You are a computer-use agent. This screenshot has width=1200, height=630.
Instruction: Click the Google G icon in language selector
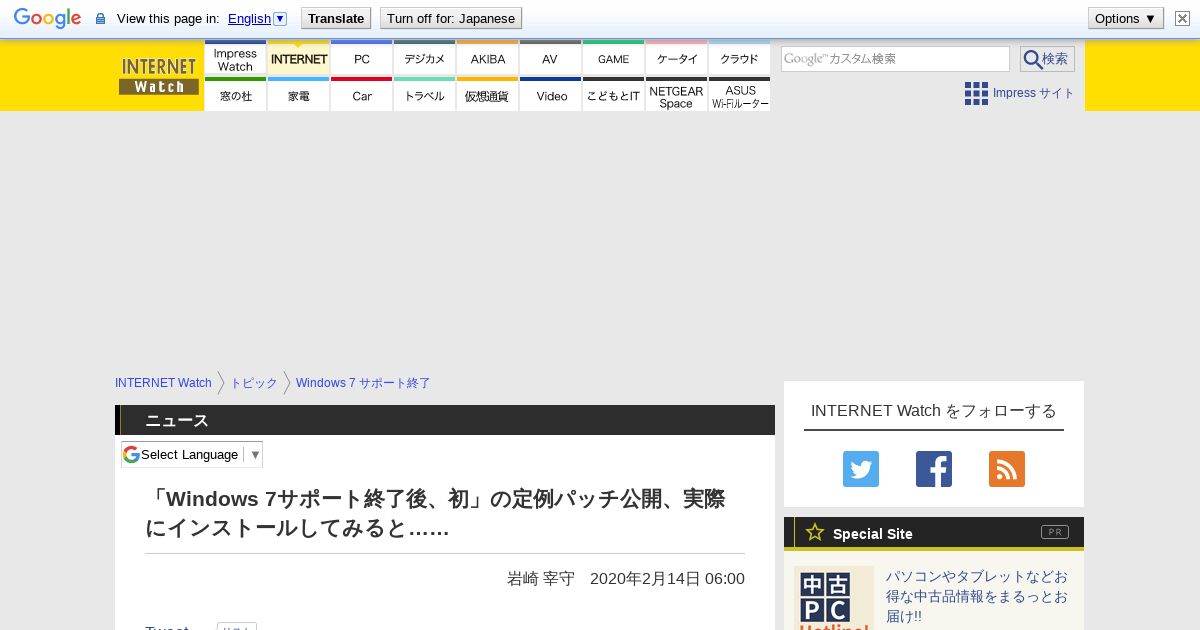131,454
